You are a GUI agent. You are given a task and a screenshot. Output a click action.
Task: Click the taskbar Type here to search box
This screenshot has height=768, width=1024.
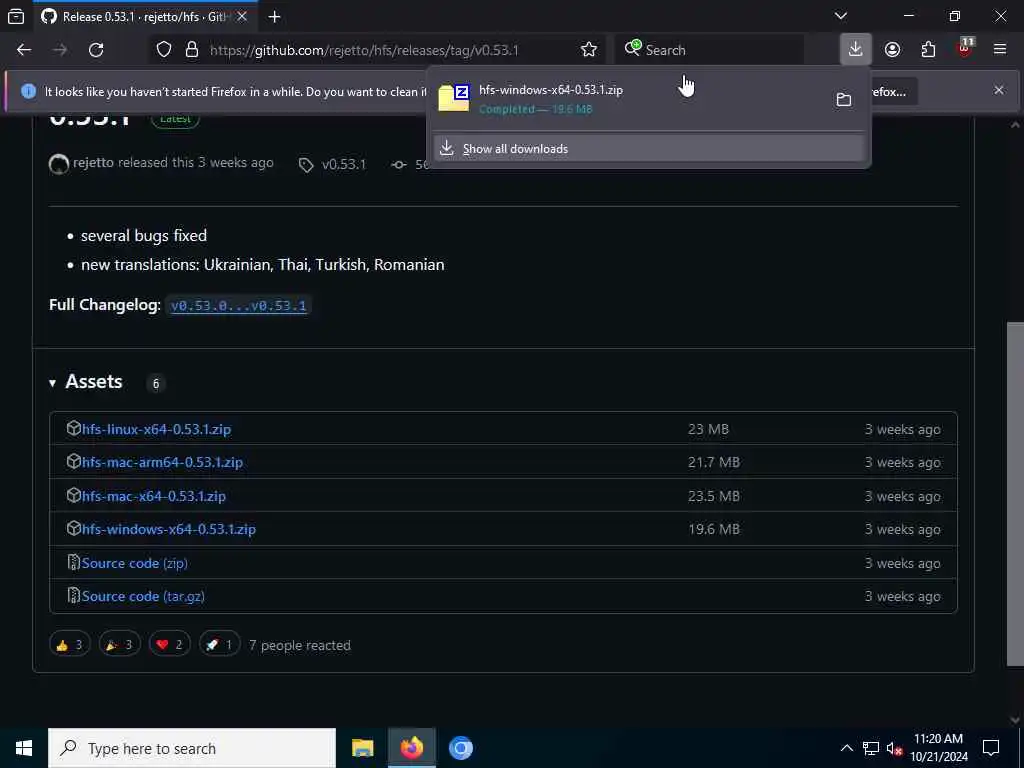pos(192,748)
